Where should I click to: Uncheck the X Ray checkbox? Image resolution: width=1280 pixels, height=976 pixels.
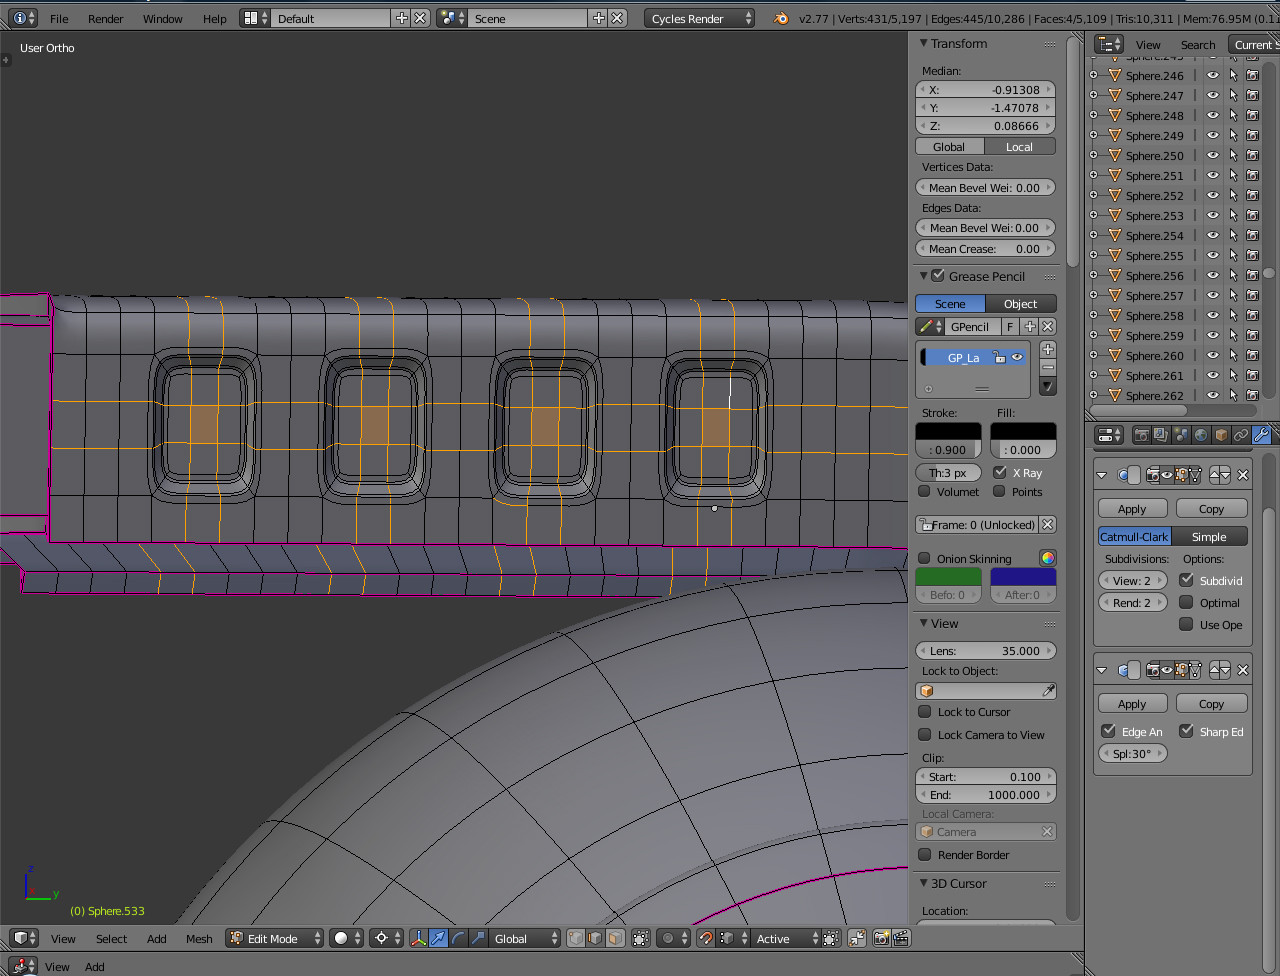click(1000, 472)
